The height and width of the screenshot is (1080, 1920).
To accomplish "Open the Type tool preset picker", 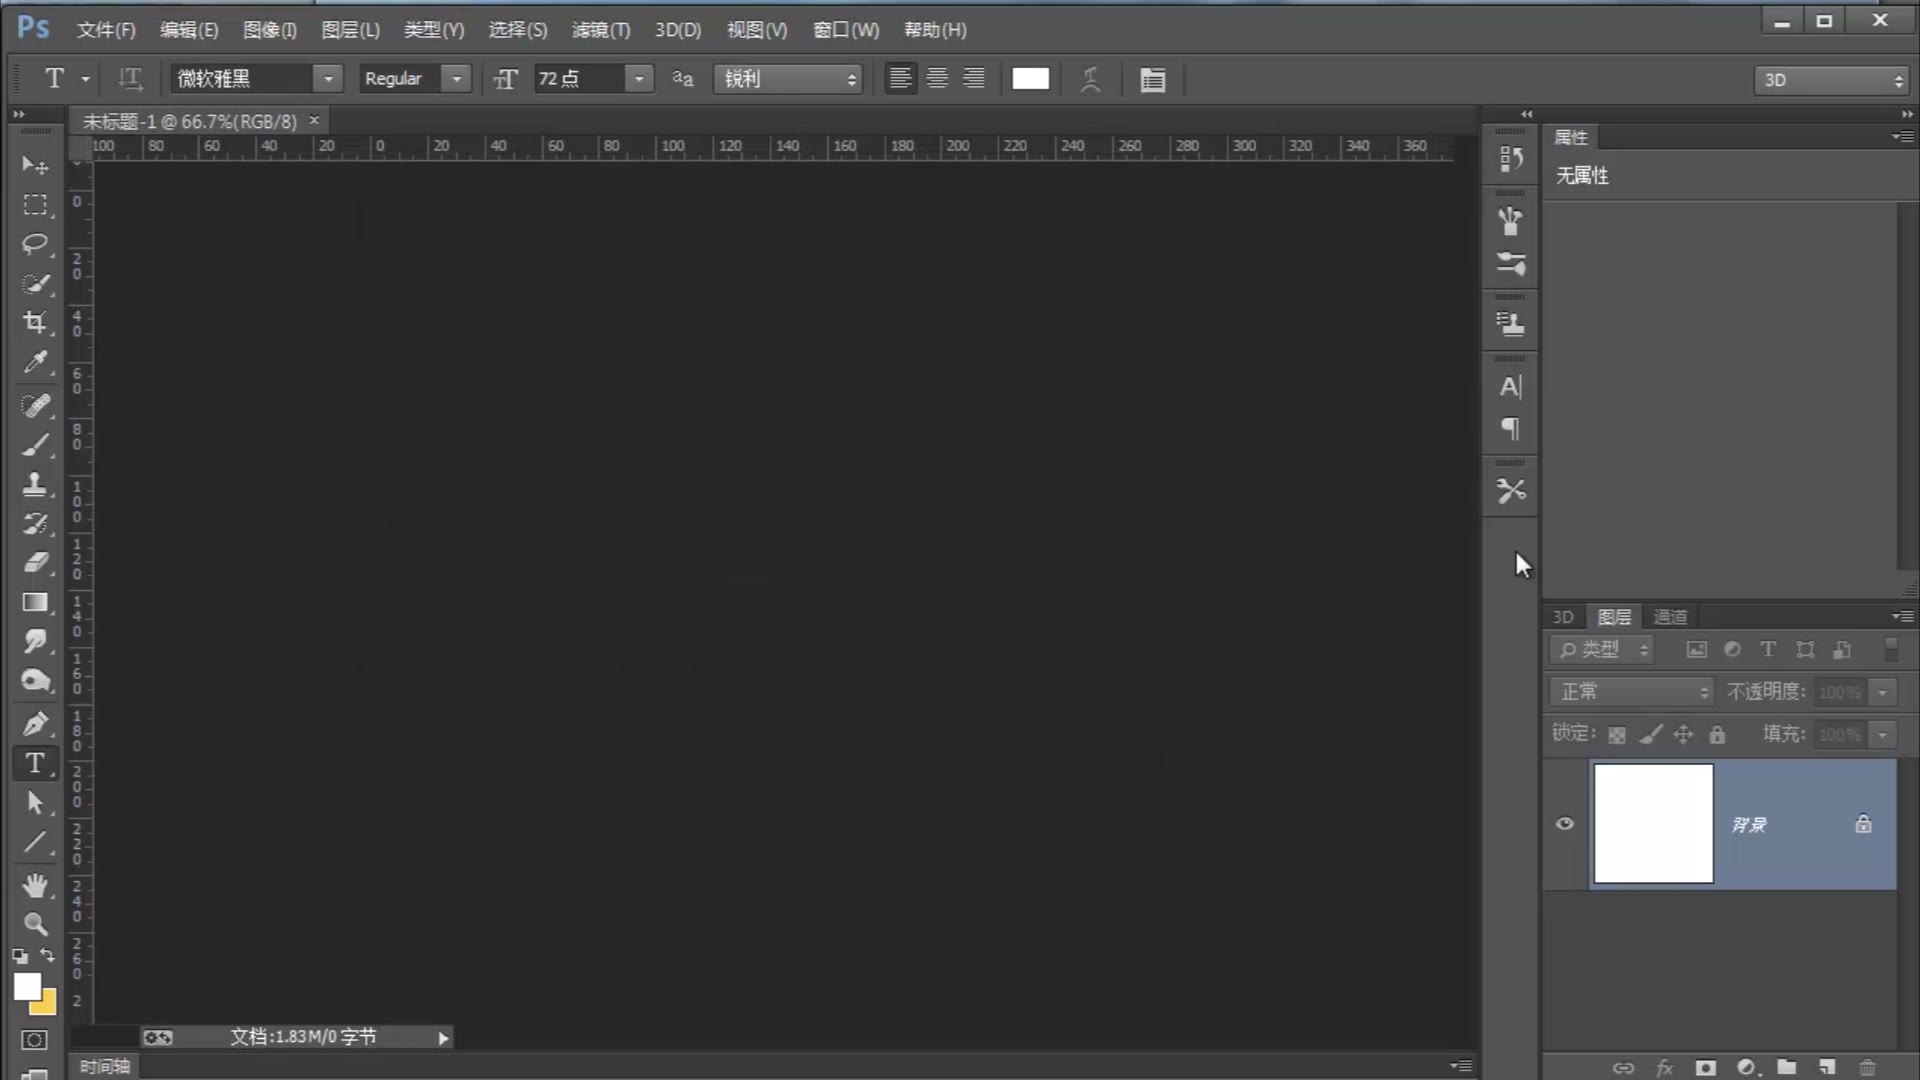I will [x=65, y=79].
